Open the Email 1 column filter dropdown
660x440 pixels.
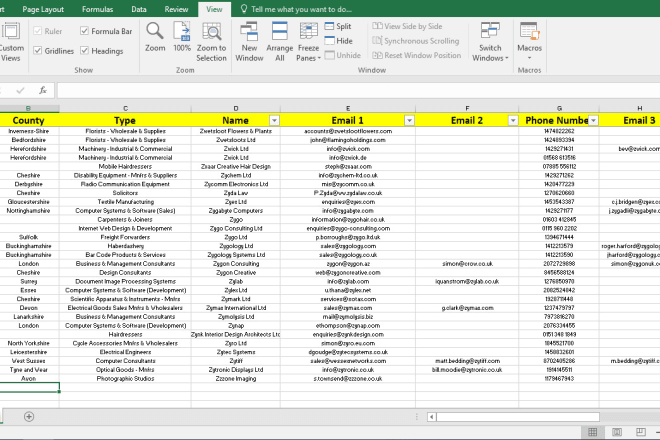[409, 121]
